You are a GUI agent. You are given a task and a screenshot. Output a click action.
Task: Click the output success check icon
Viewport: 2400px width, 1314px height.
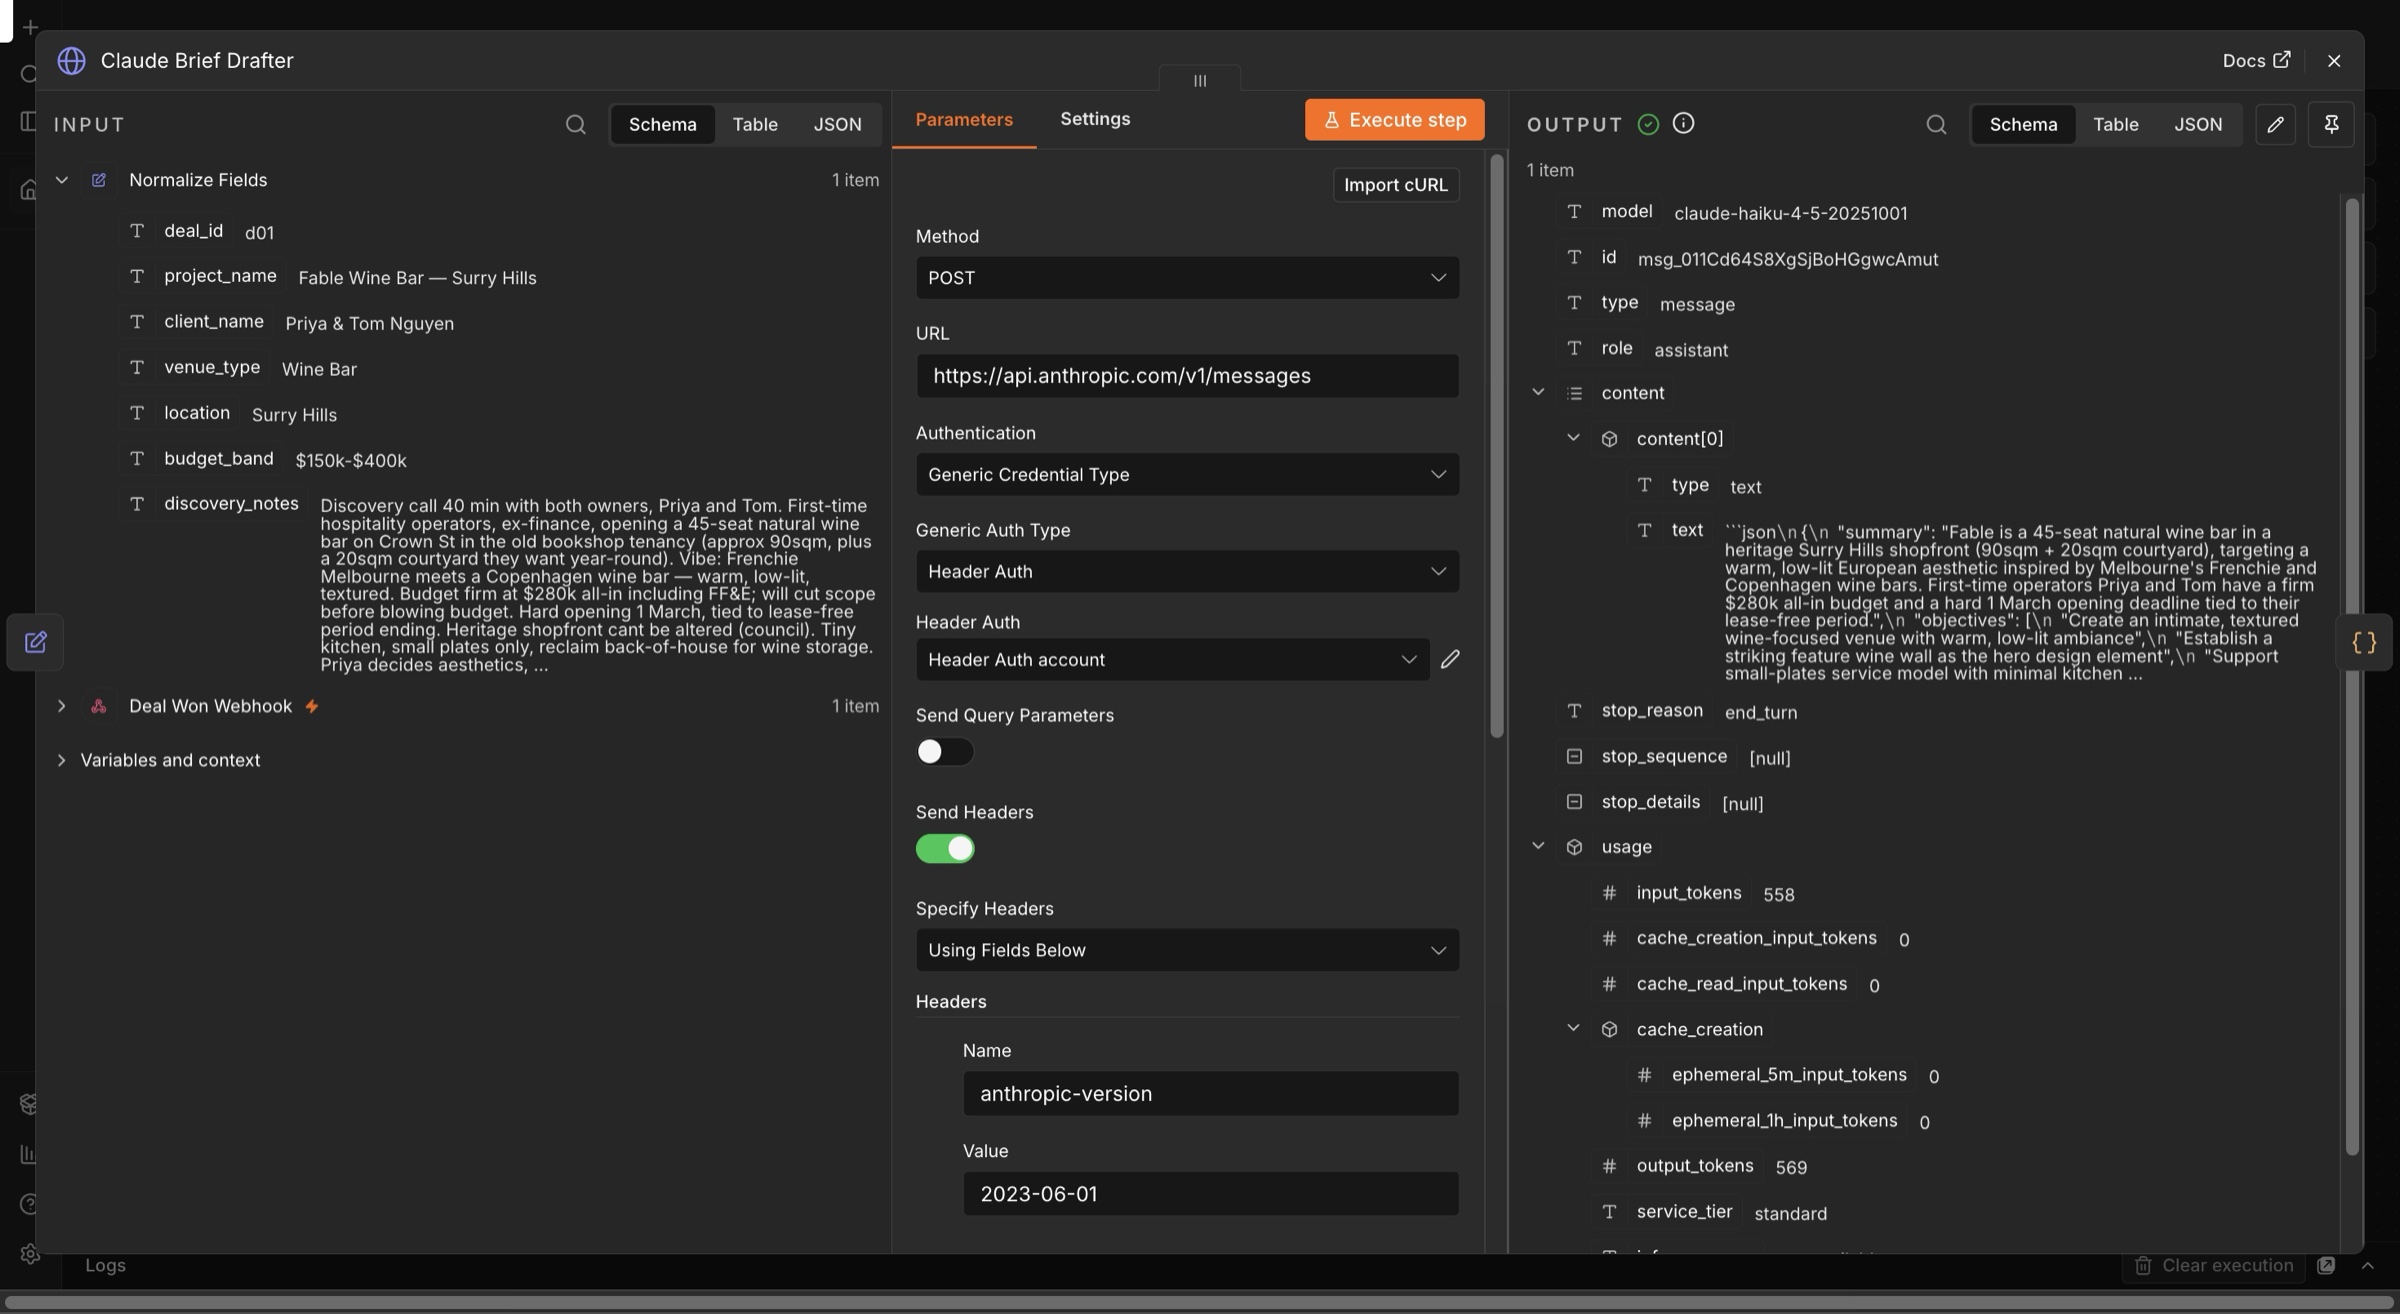click(1648, 124)
